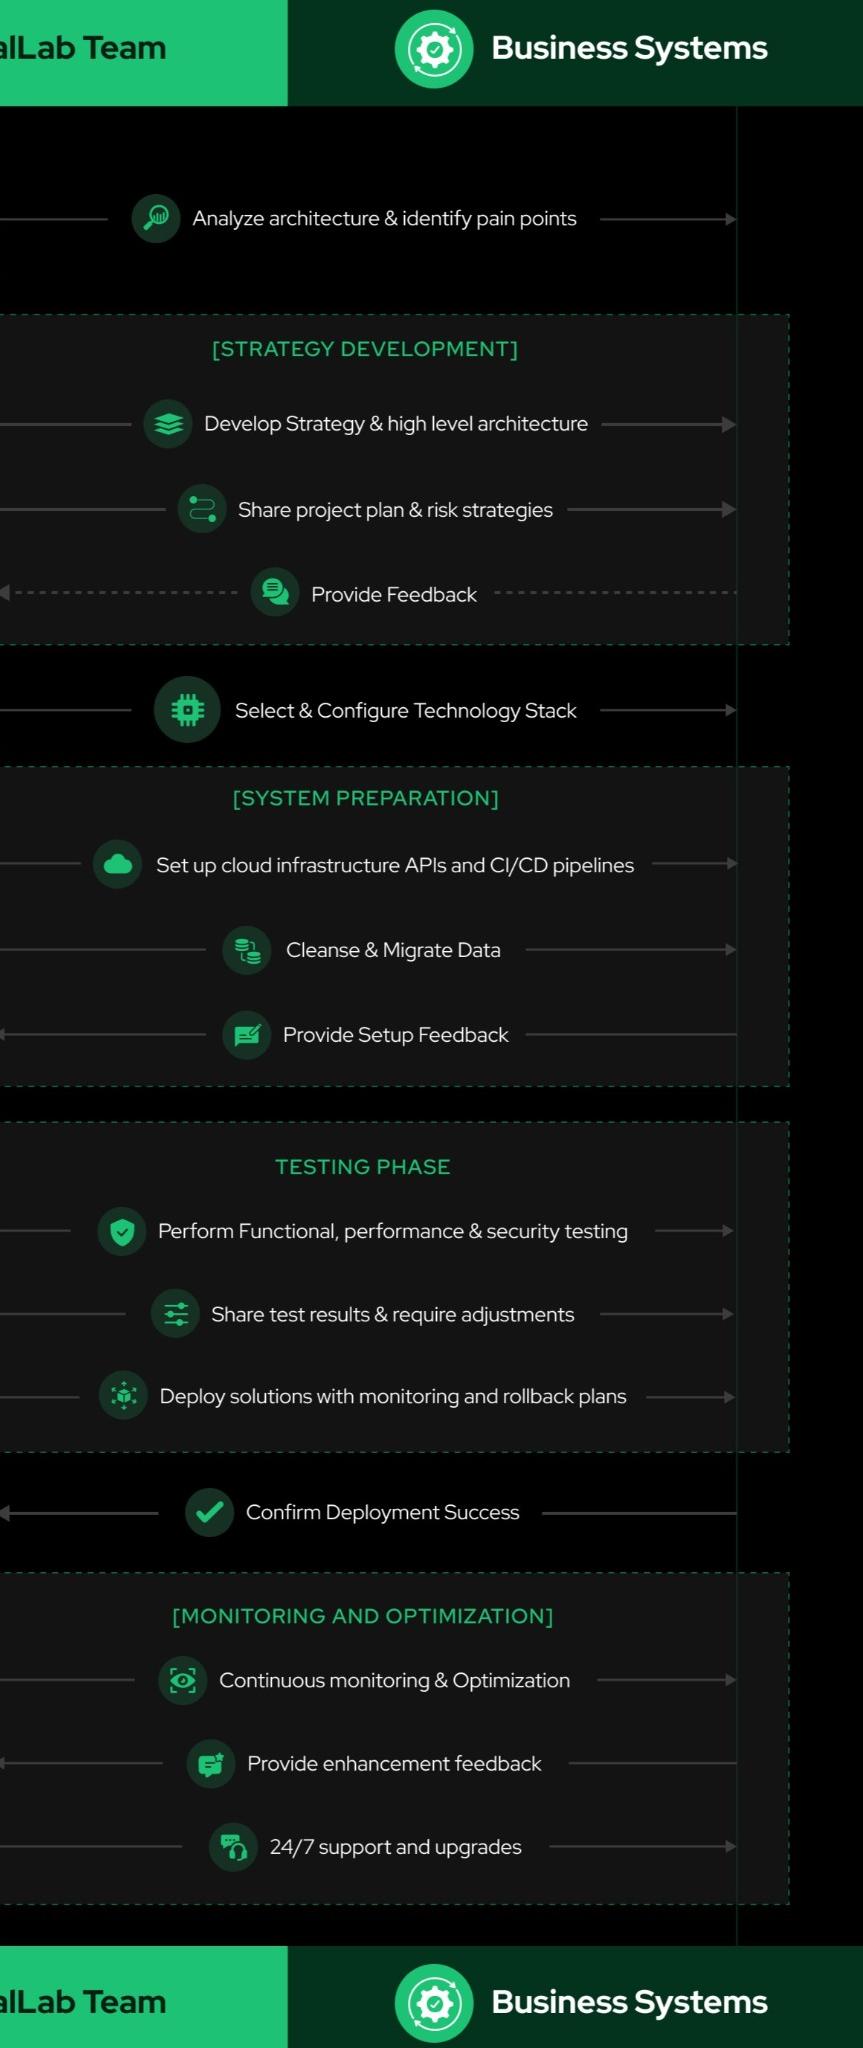Click the eye icon for Continuous monitoring

[x=183, y=1681]
